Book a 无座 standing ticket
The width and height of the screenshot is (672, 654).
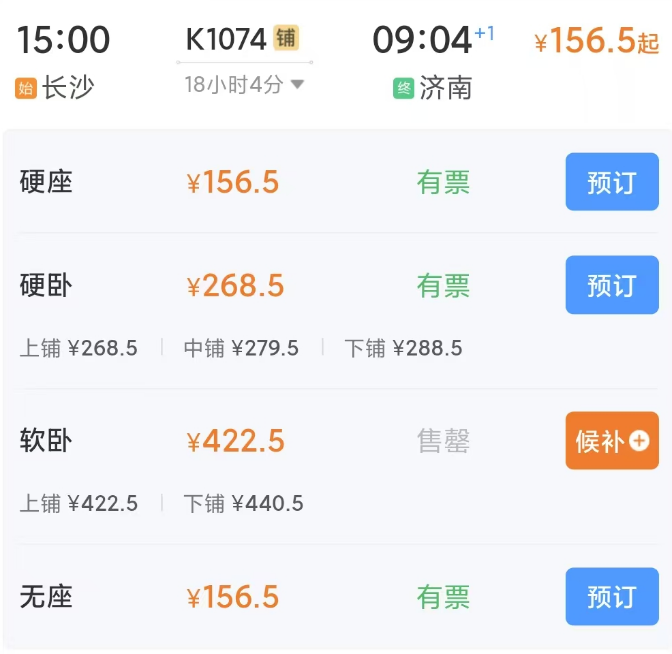tap(611, 597)
